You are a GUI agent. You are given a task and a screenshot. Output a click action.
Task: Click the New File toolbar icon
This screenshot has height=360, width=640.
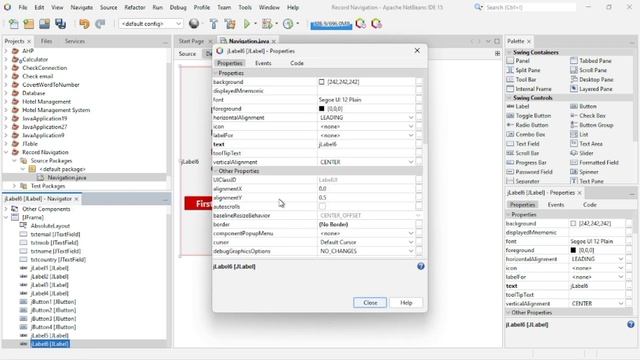coord(13,24)
